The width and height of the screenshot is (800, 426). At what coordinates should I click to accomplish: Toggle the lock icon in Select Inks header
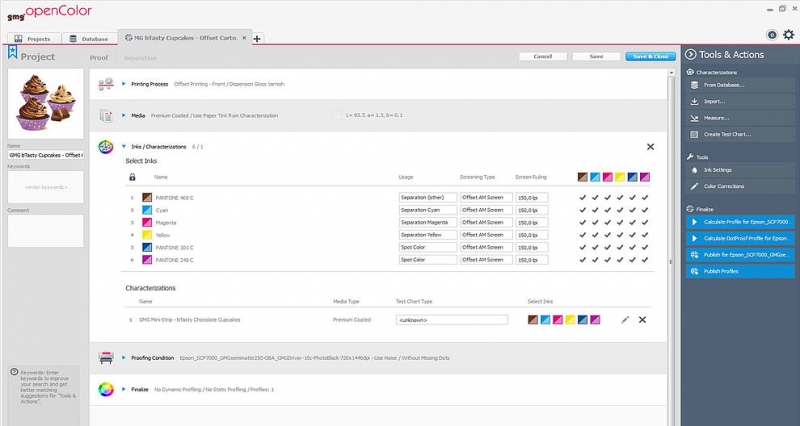pos(132,177)
